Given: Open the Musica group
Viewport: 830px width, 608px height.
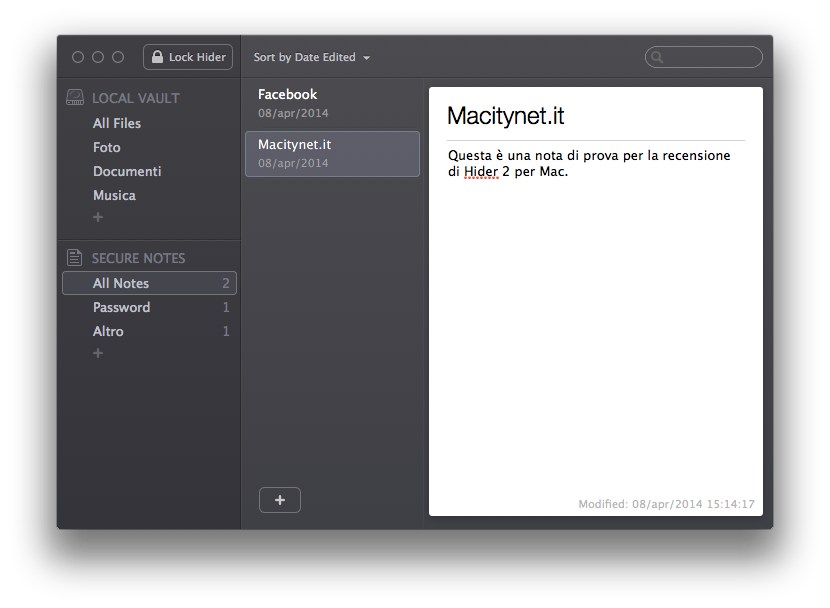Looking at the screenshot, I should (114, 195).
